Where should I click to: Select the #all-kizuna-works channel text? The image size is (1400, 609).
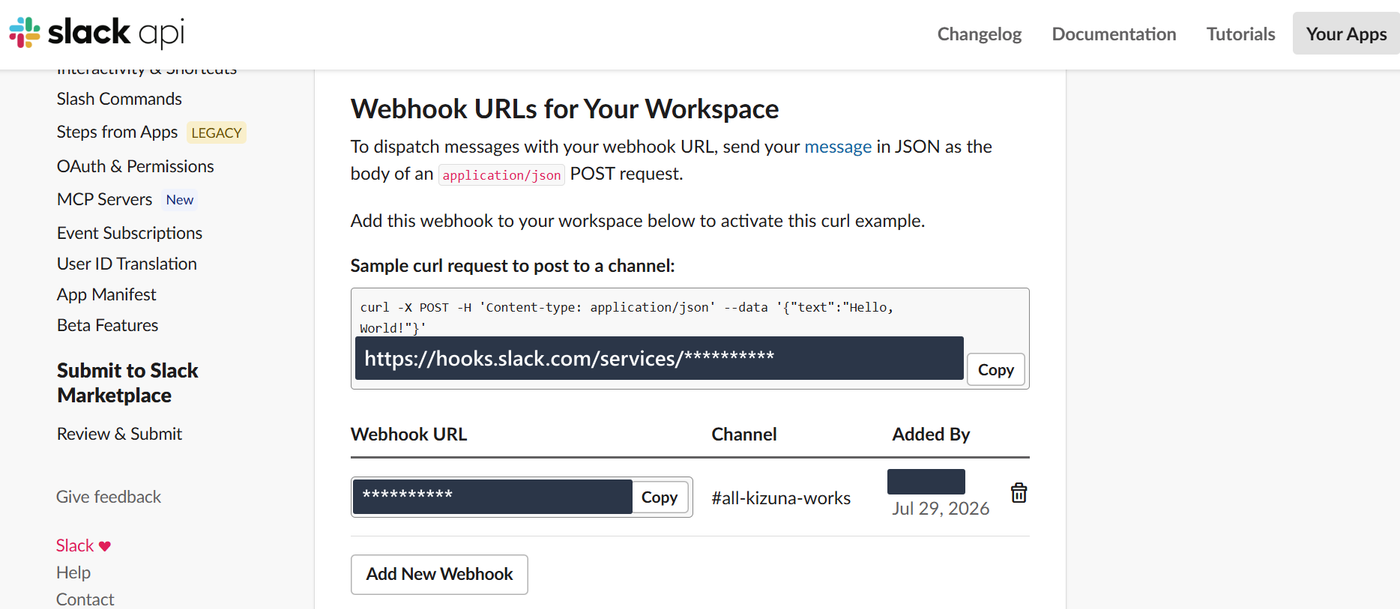pos(781,498)
